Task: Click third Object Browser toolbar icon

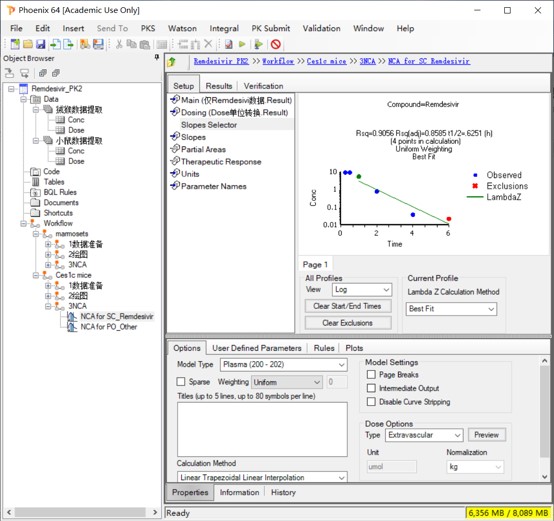Action: pyautogui.click(x=43, y=73)
